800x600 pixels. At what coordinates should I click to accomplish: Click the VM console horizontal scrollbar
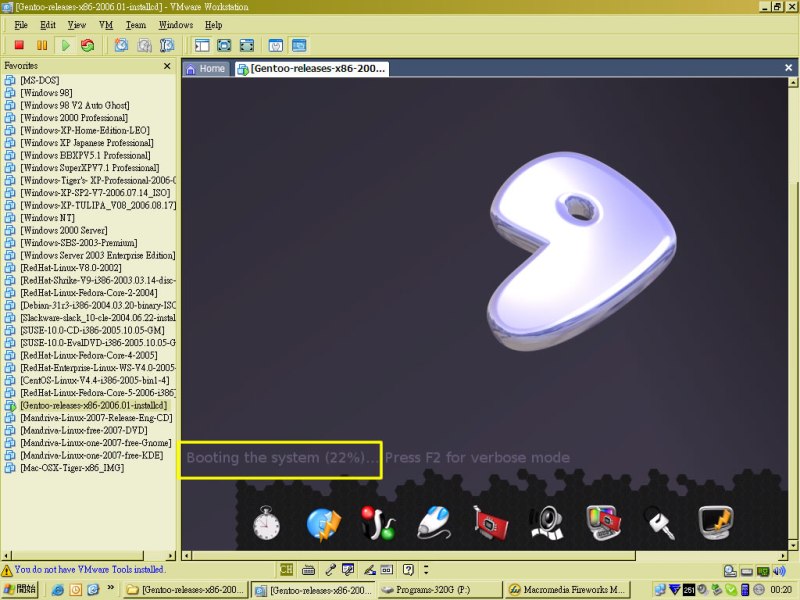tap(483, 556)
